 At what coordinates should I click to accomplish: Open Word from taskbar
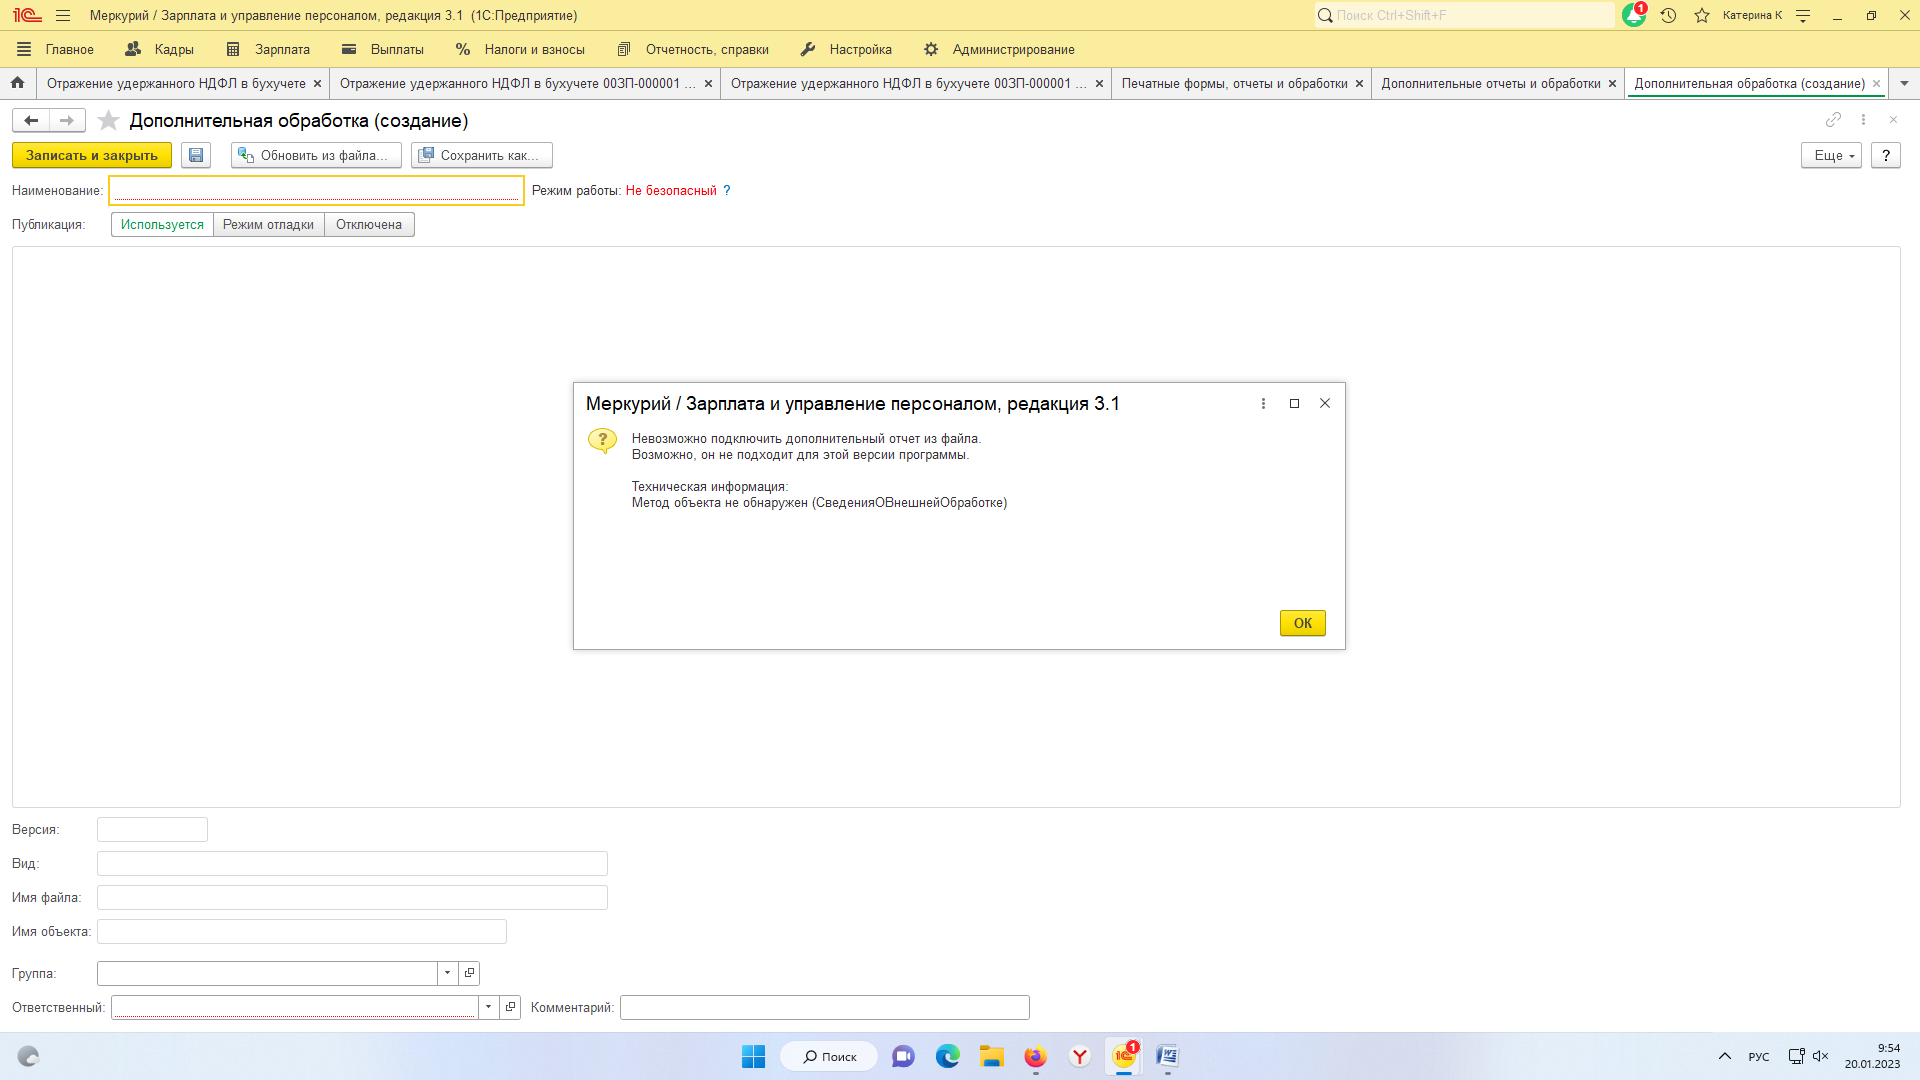(1167, 1056)
